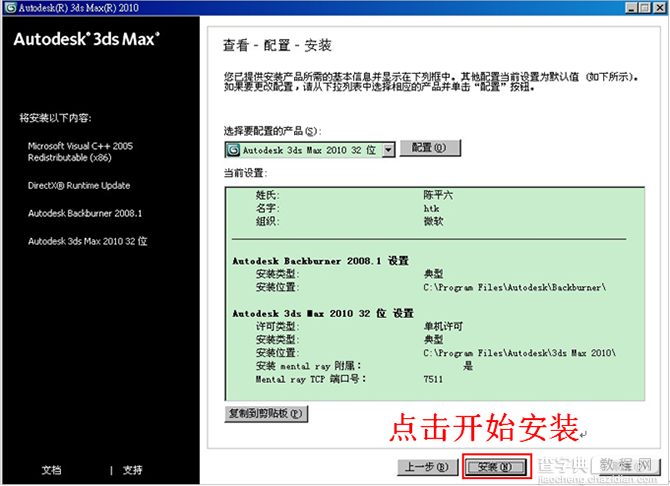Open the 文档 documentation link
Image resolution: width=670 pixels, height=486 pixels.
tap(51, 470)
